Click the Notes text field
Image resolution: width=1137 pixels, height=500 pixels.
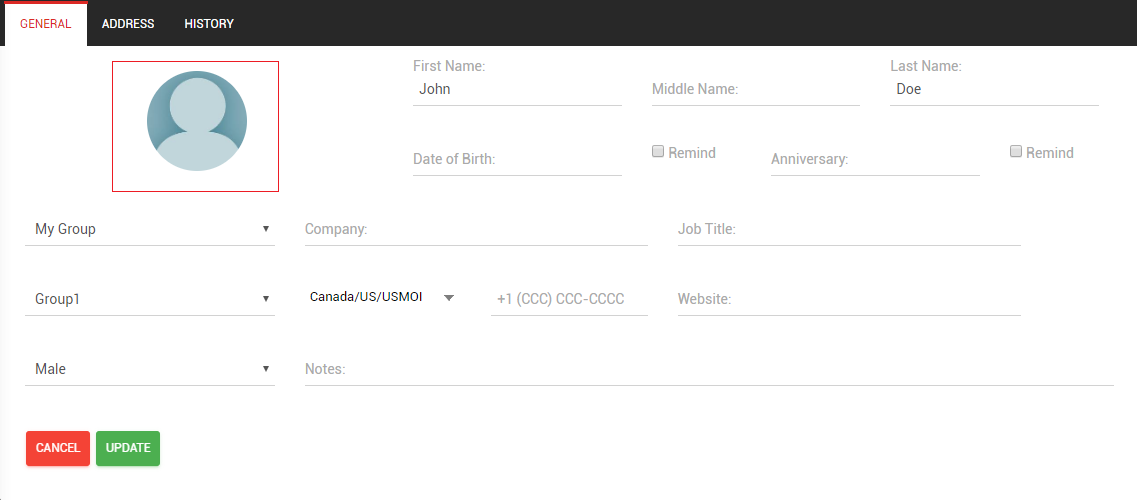click(709, 369)
